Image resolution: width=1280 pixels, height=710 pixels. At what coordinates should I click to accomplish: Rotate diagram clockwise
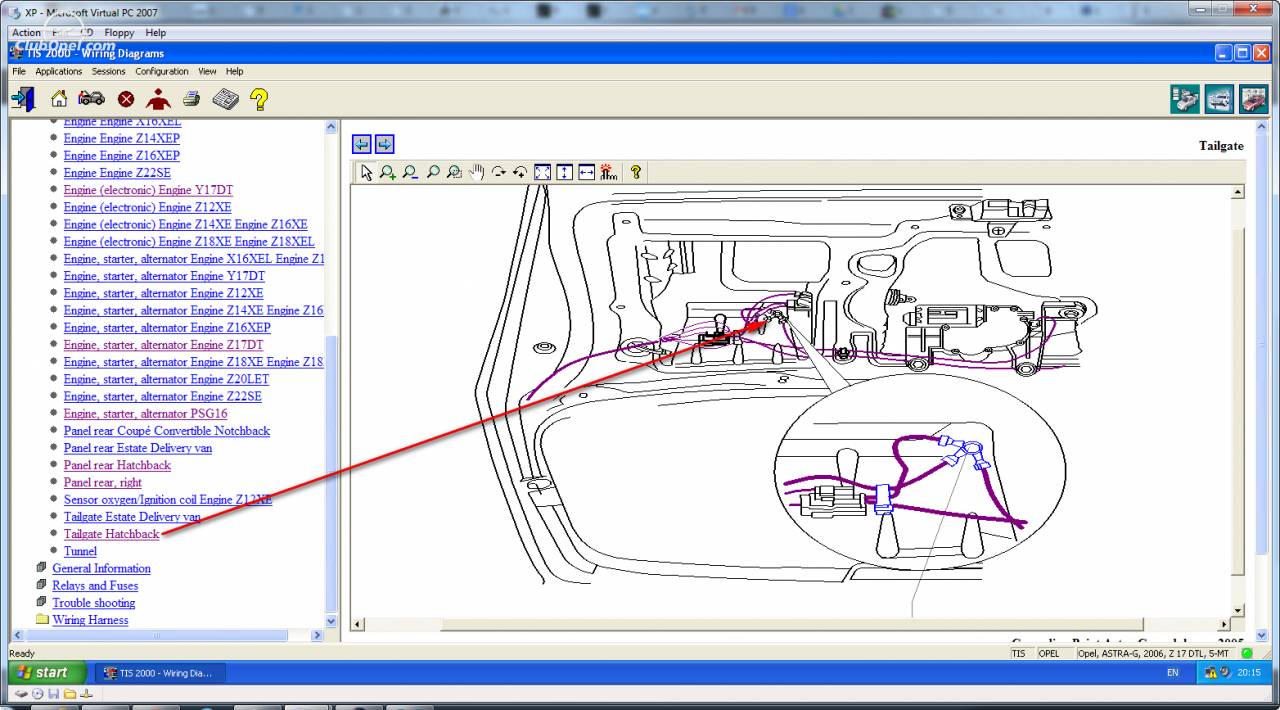coord(498,172)
